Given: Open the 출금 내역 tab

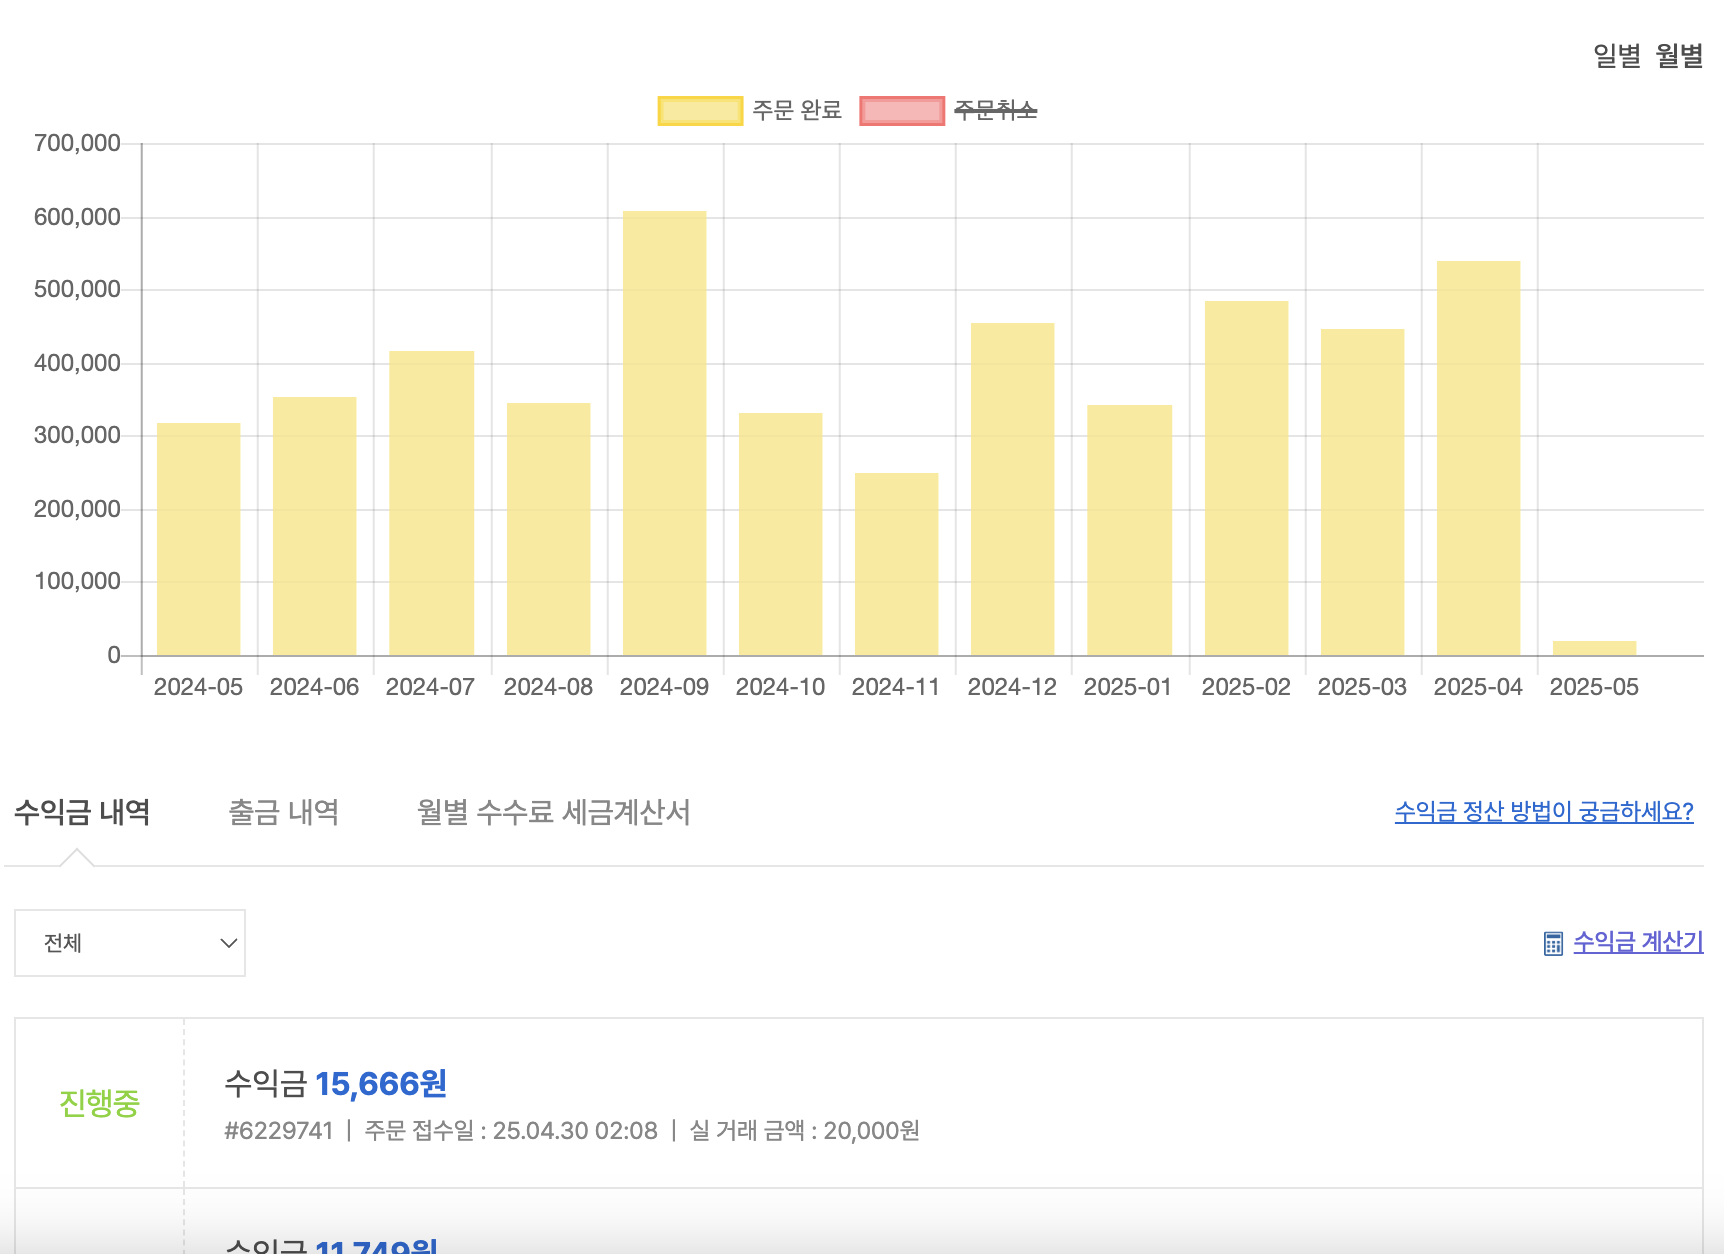Looking at the screenshot, I should 284,812.
